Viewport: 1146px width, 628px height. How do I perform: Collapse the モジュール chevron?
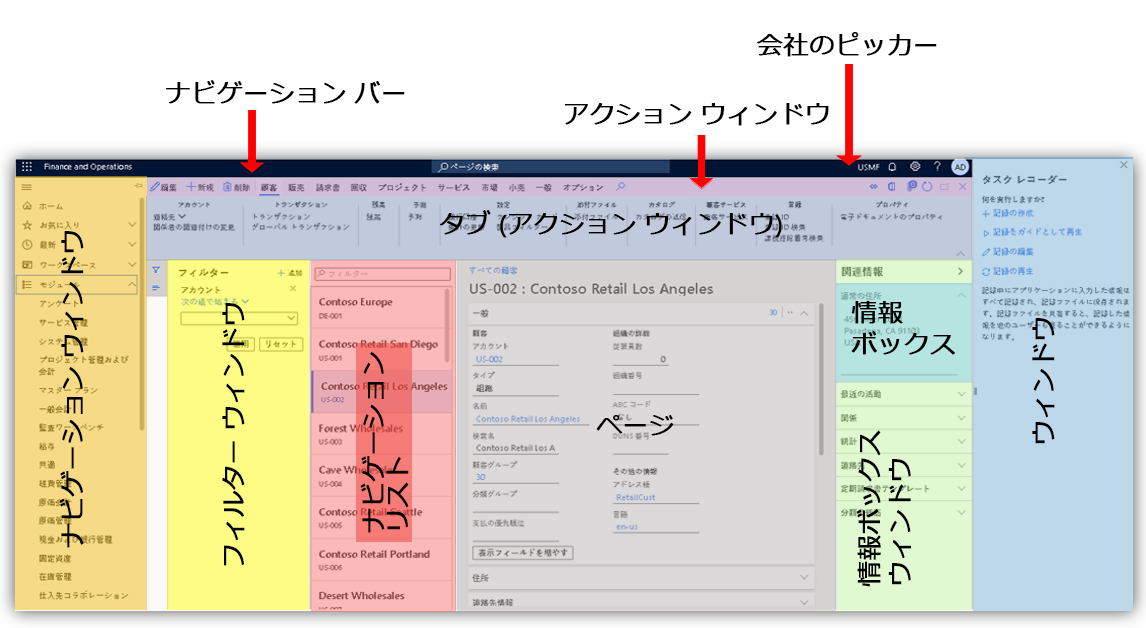(x=132, y=284)
